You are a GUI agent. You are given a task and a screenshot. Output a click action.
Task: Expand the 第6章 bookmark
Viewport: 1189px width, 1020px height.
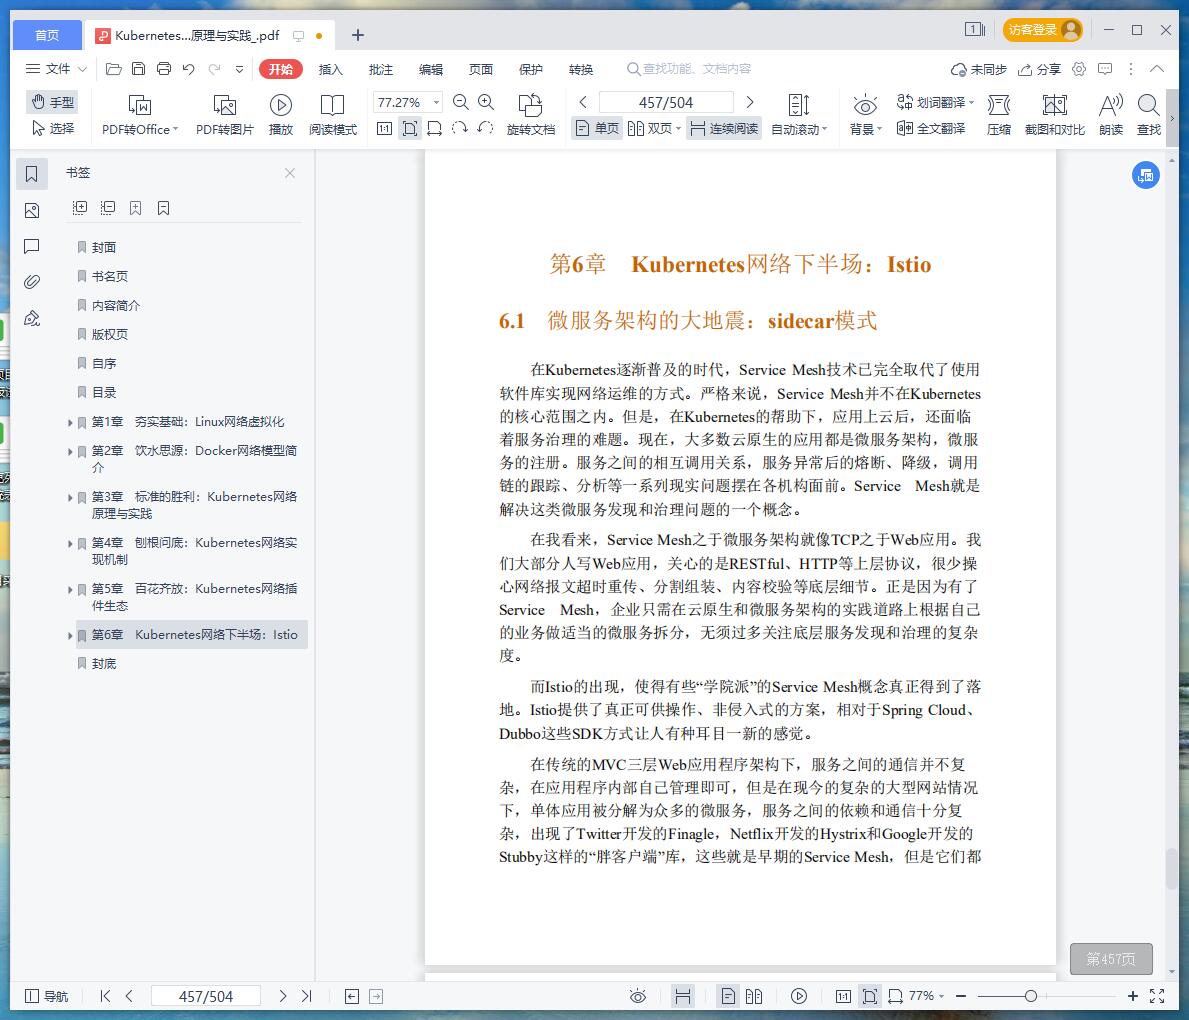(x=71, y=636)
